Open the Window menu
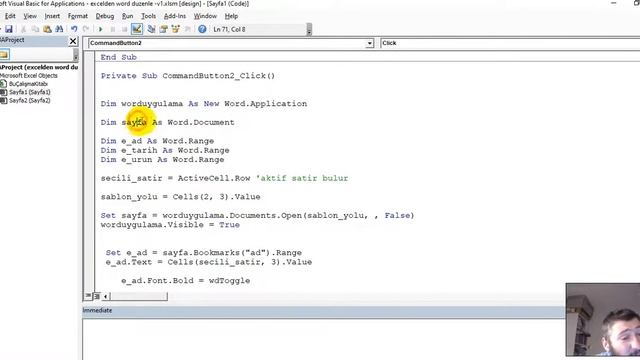640x360 pixels. pos(205,16)
